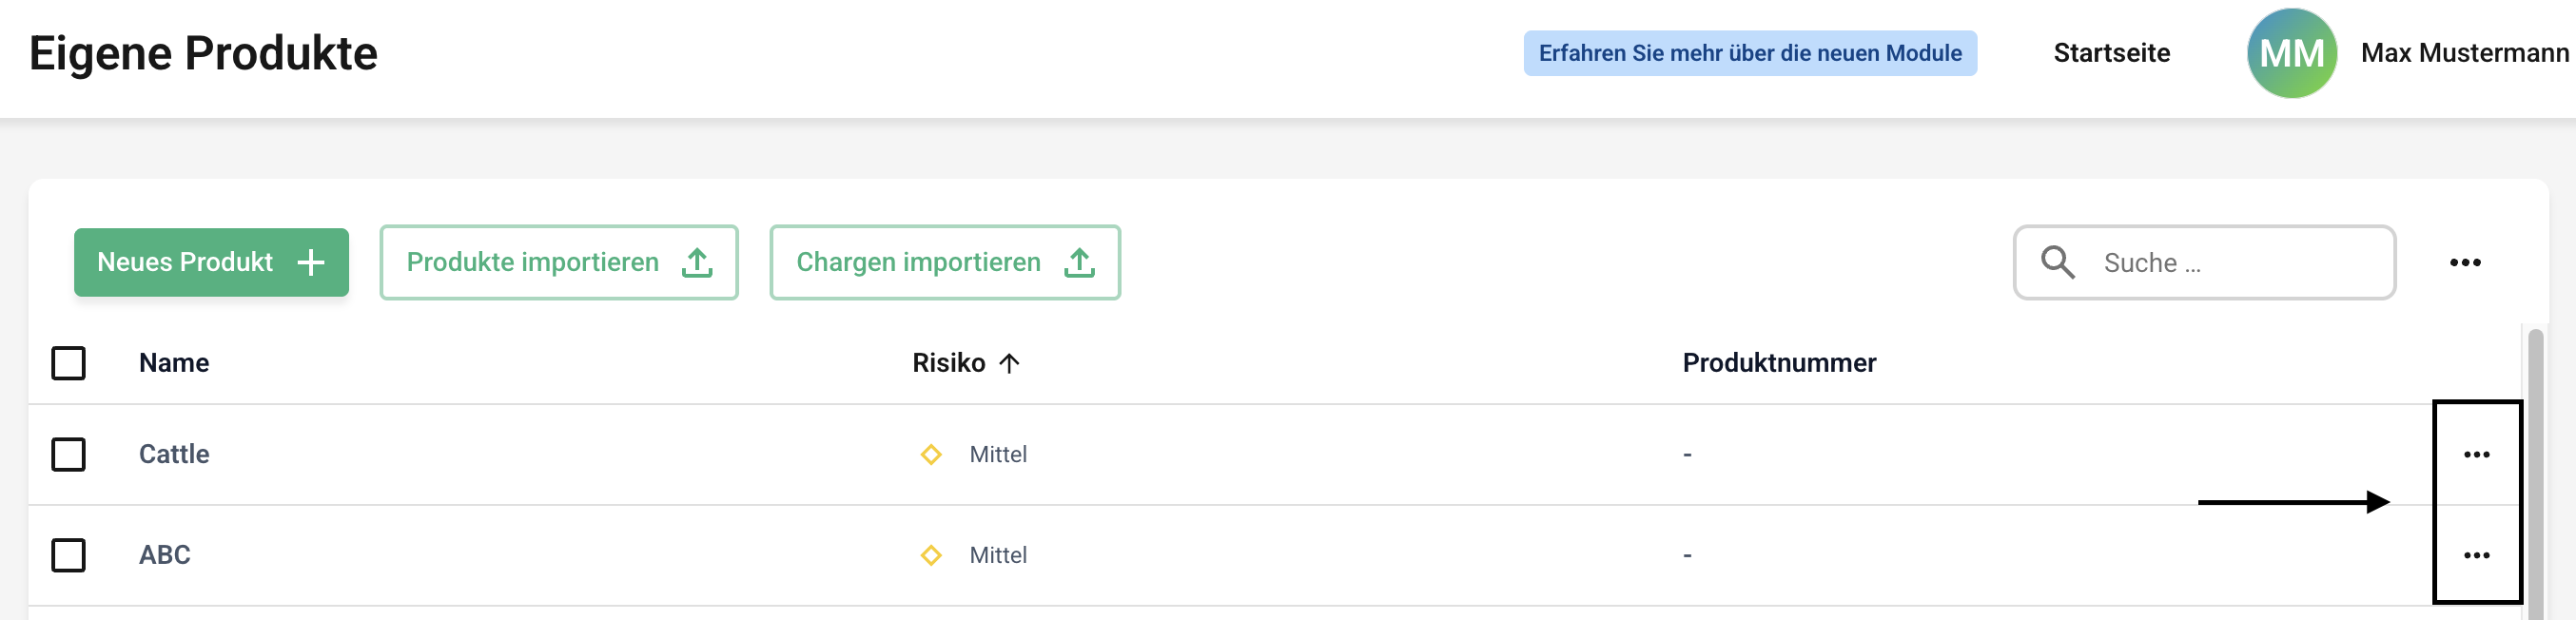Click upload icon on Chargen importieren

pos(1079,262)
